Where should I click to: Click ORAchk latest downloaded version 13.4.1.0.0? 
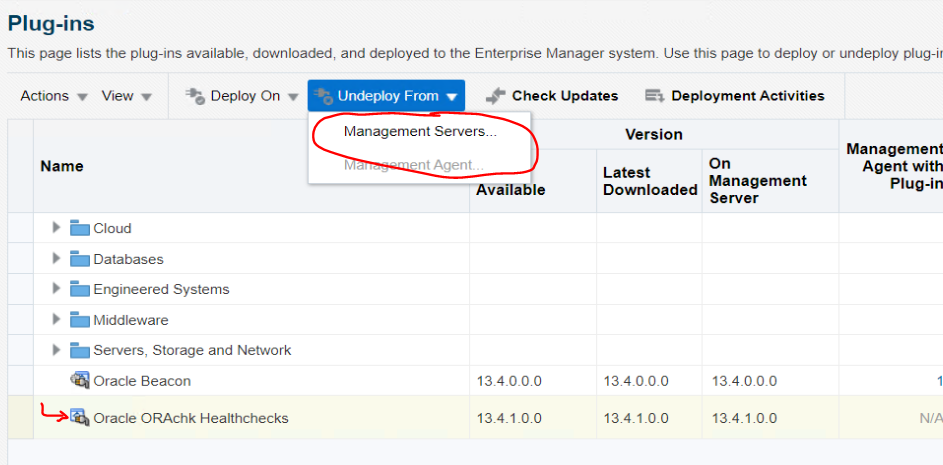(x=636, y=418)
